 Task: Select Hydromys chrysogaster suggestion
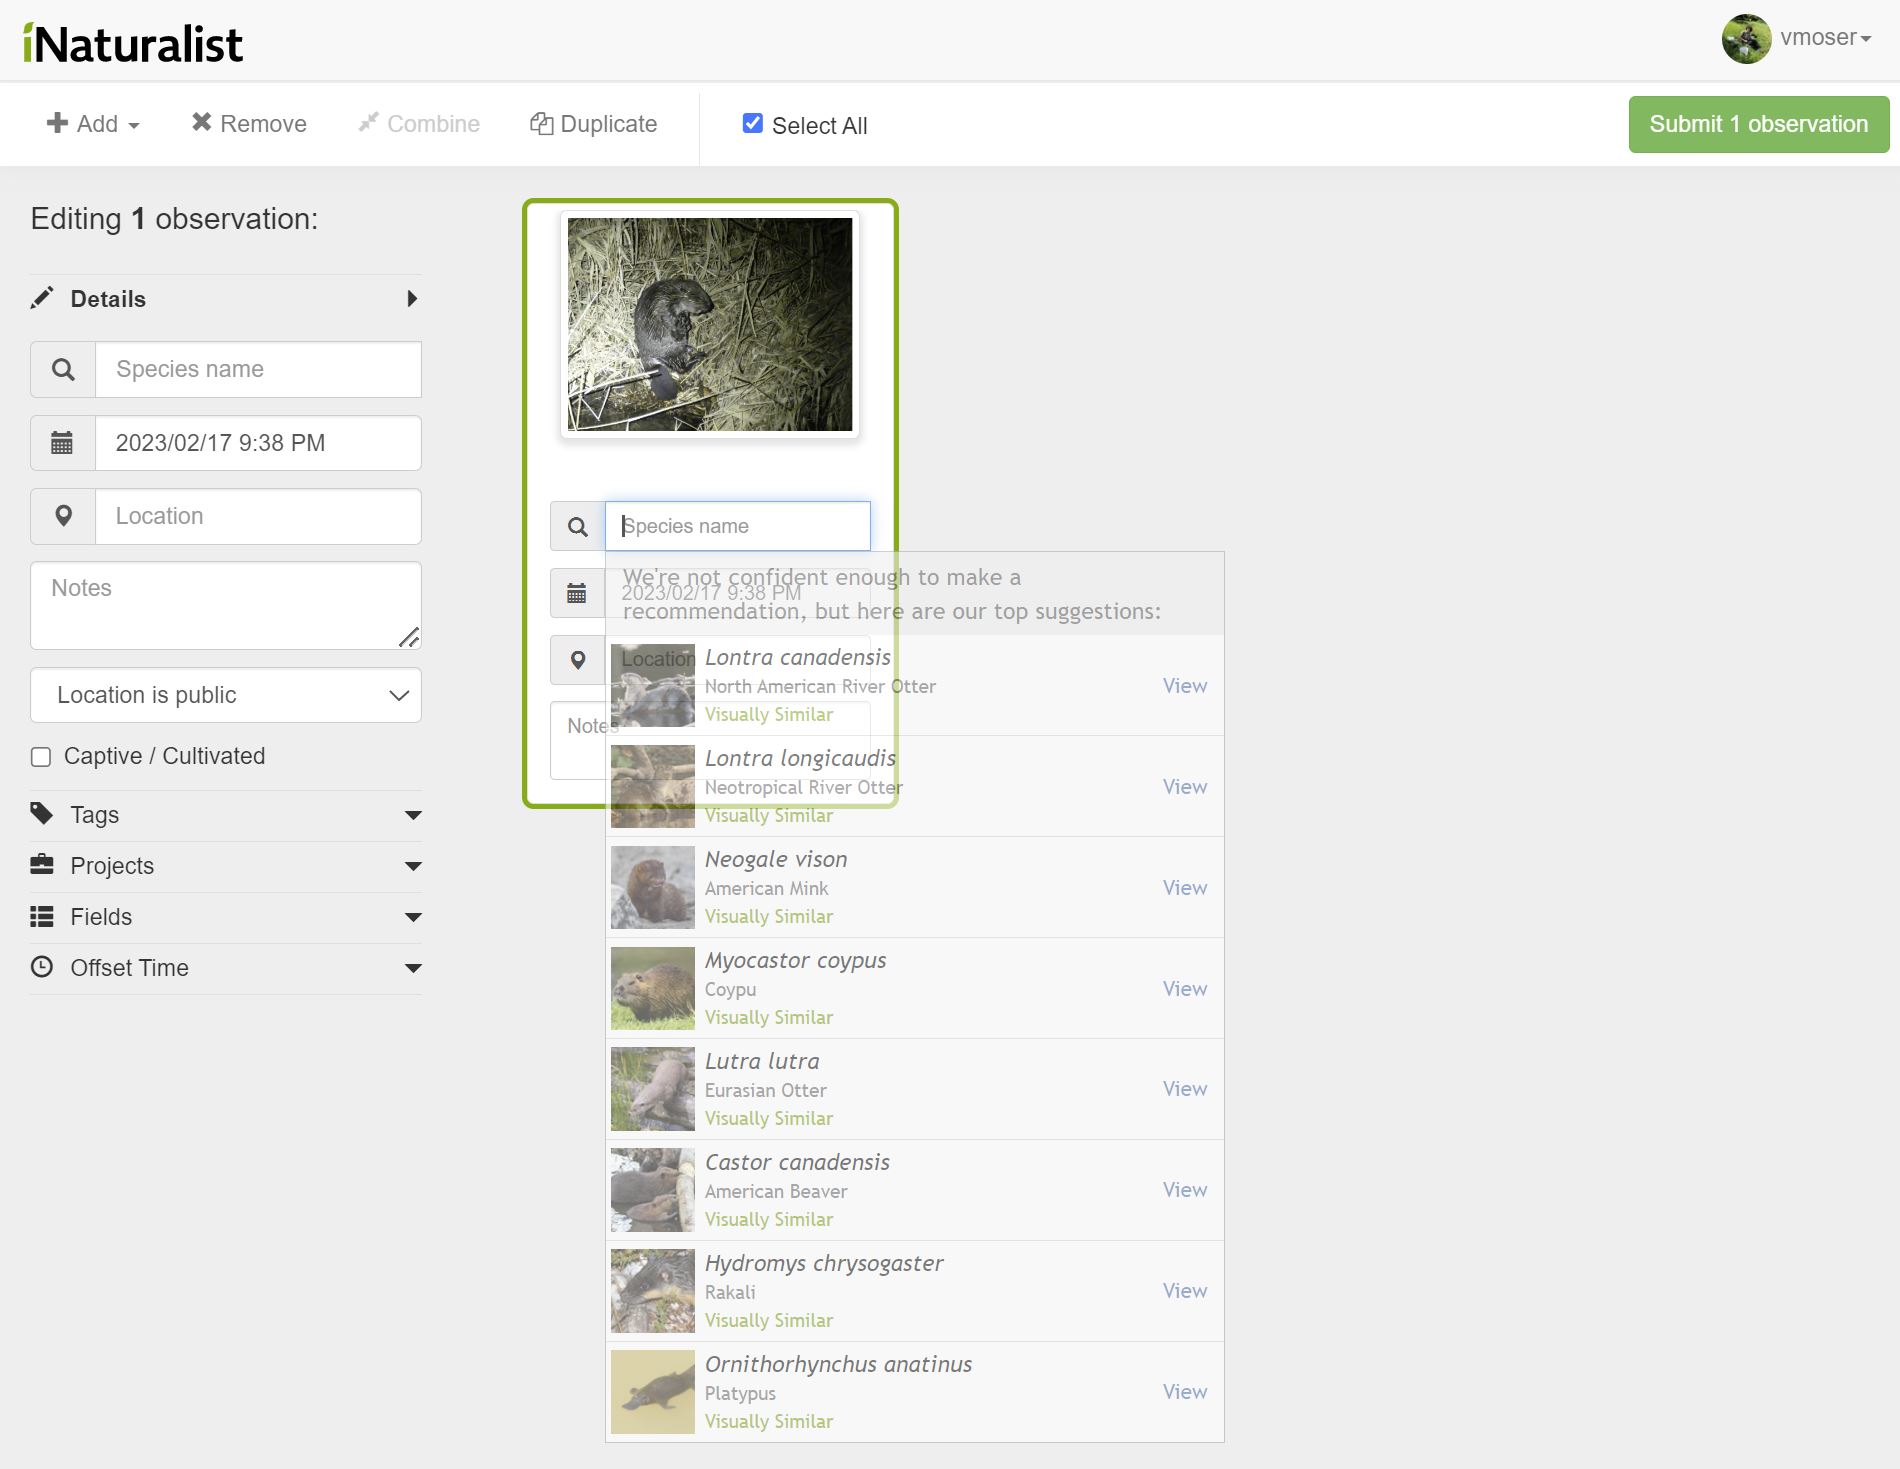(914, 1292)
